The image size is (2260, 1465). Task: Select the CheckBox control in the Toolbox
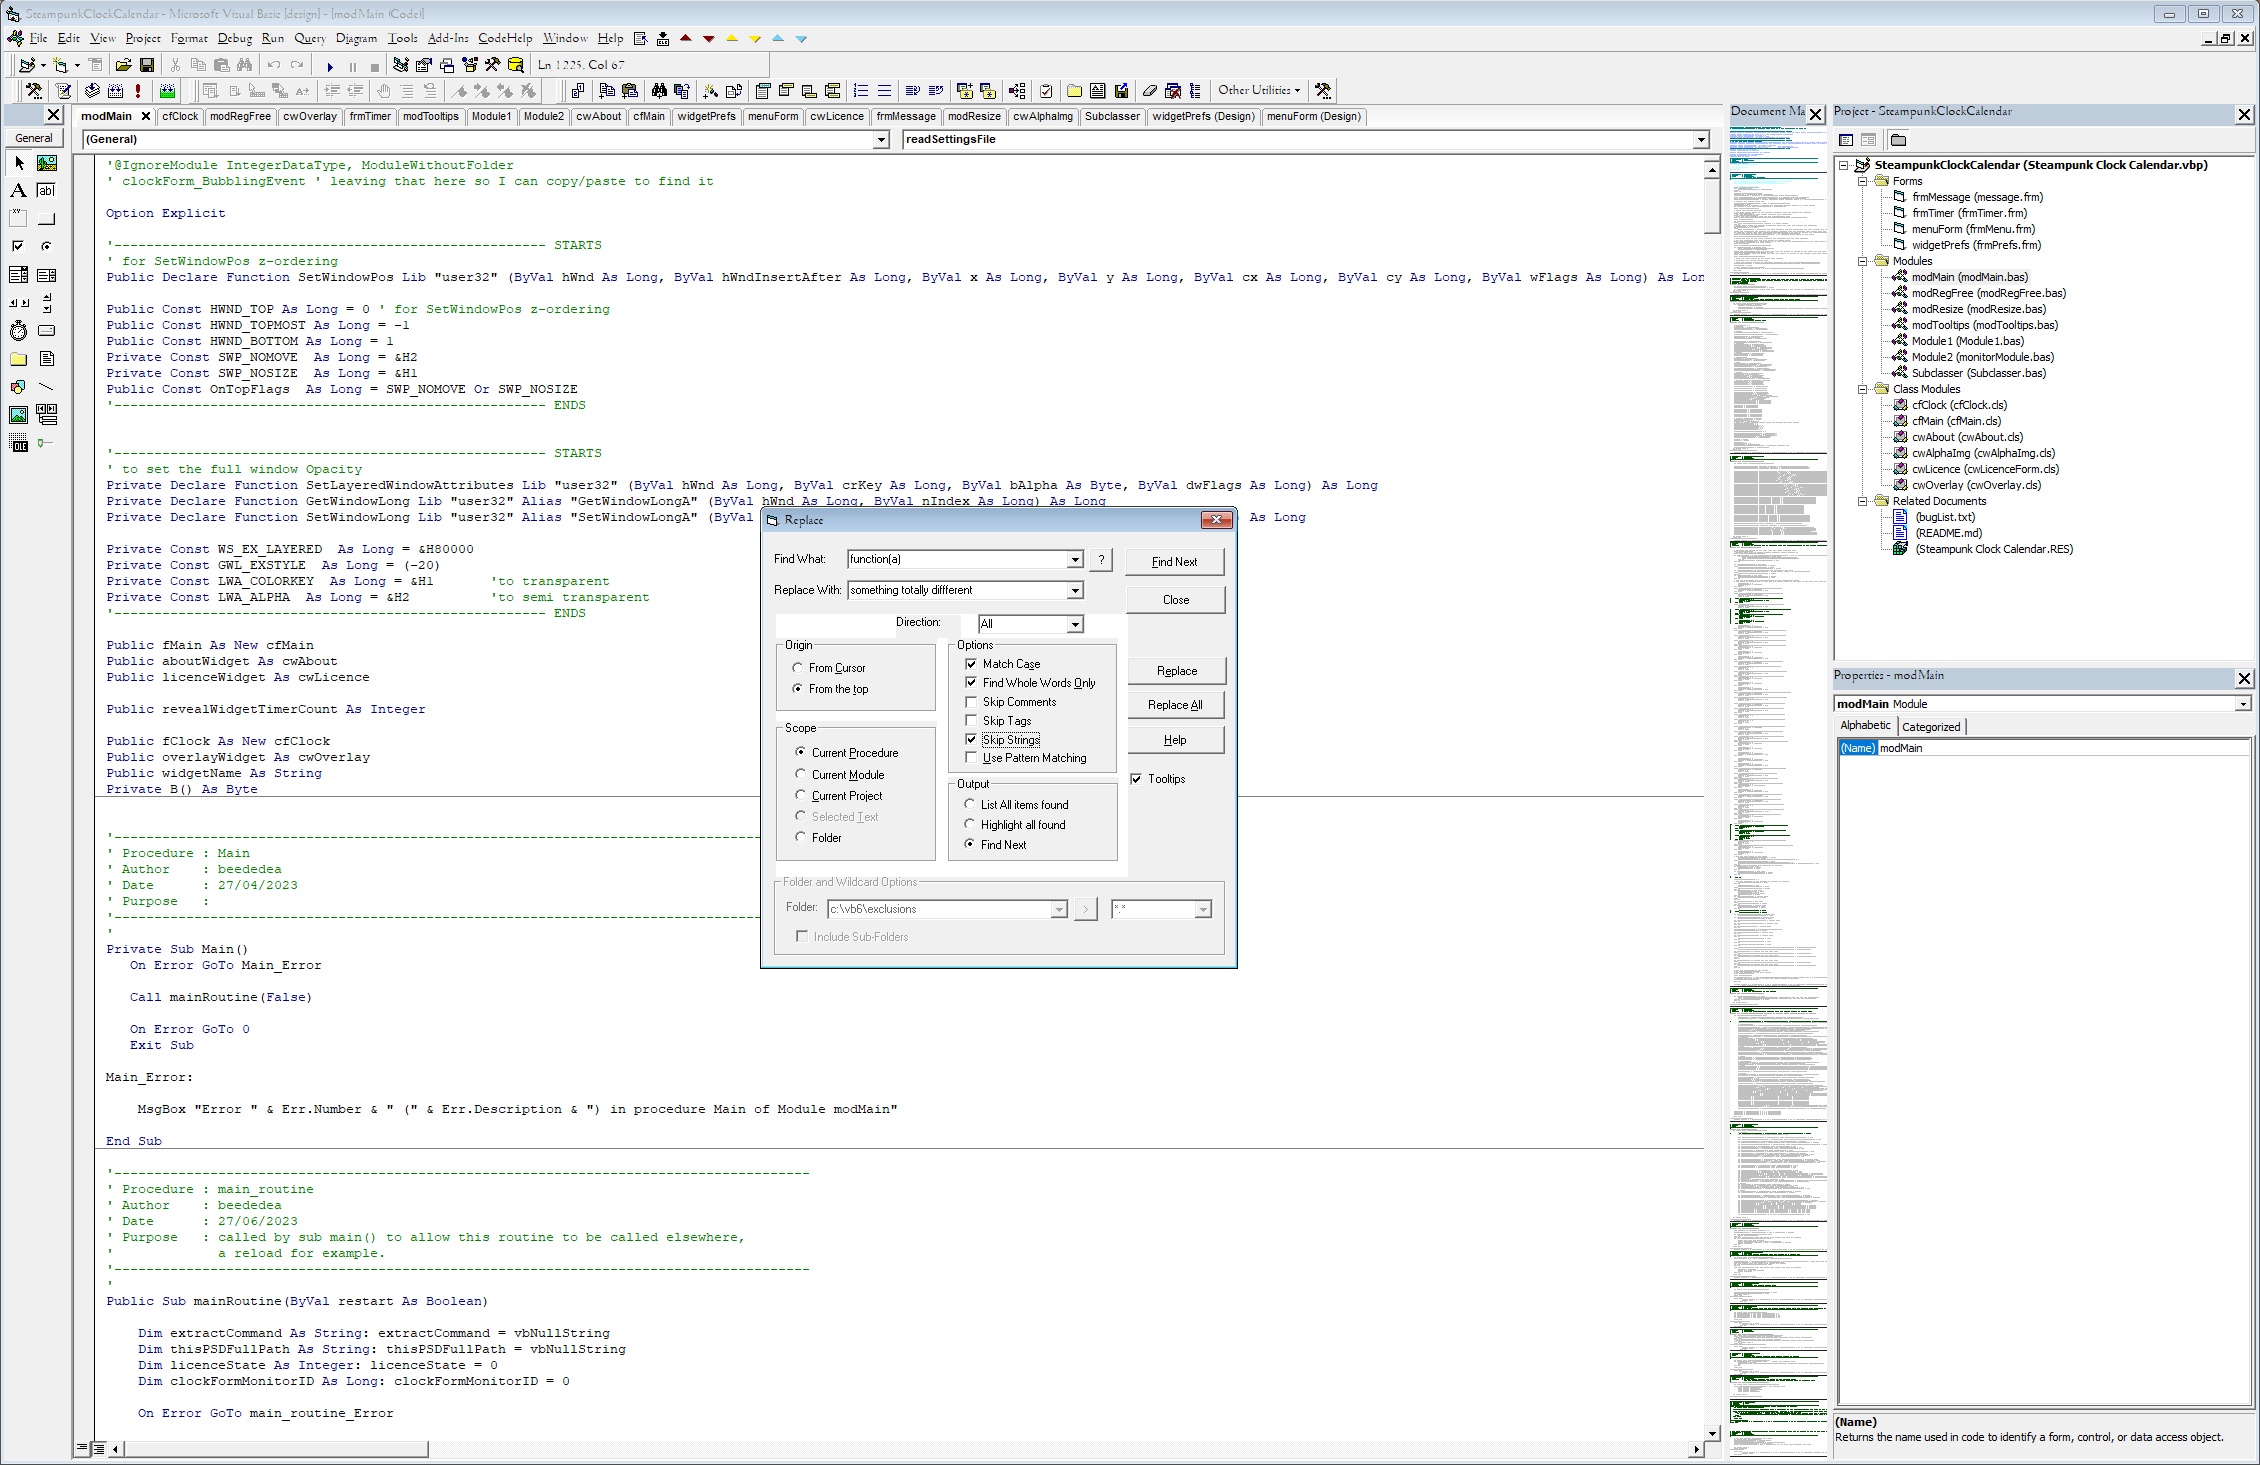pyautogui.click(x=17, y=245)
